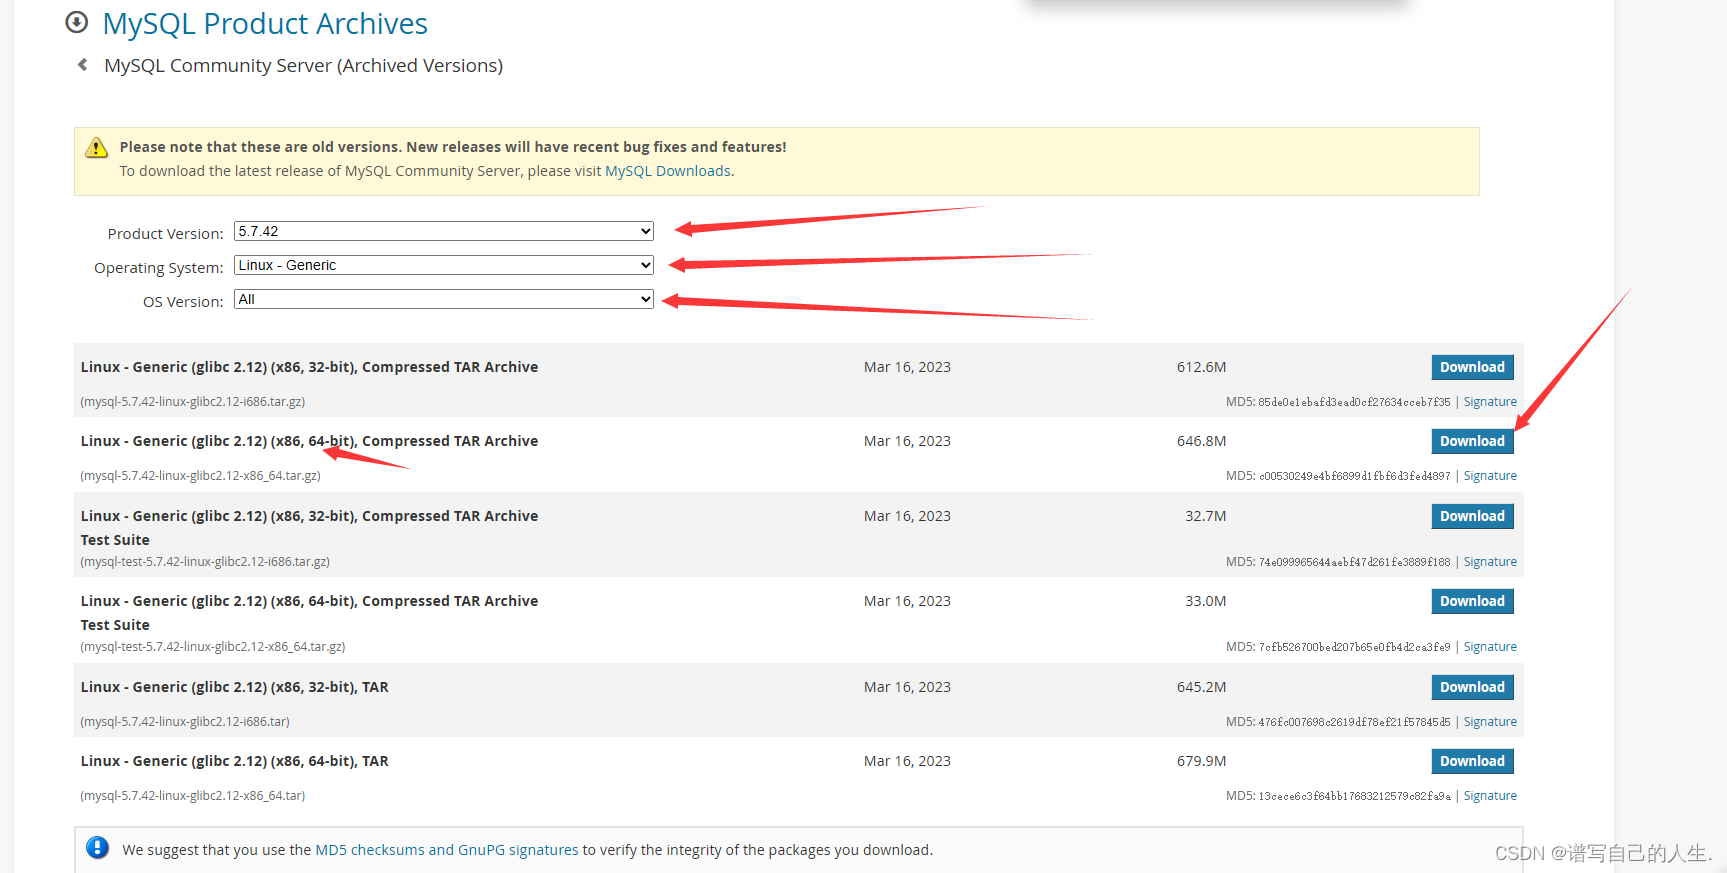Viewport: 1727px width, 873px height.
Task: Download the 64-bit Test Suite archive 33.0M
Action: click(1472, 601)
